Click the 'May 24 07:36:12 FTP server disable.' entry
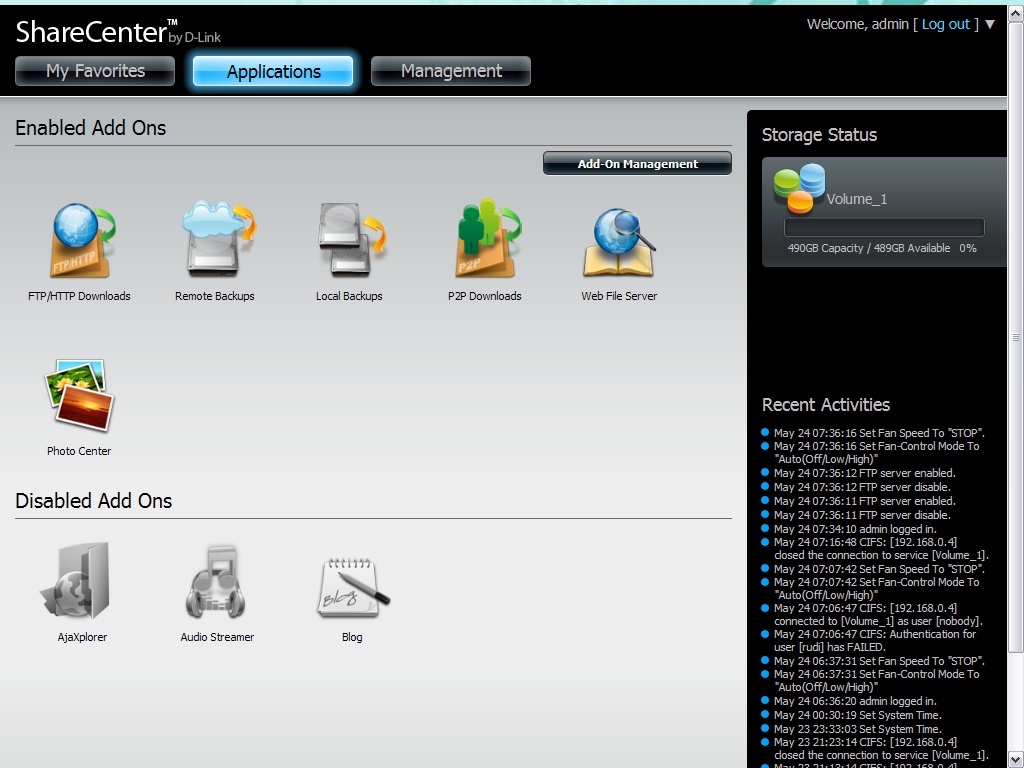 point(862,487)
